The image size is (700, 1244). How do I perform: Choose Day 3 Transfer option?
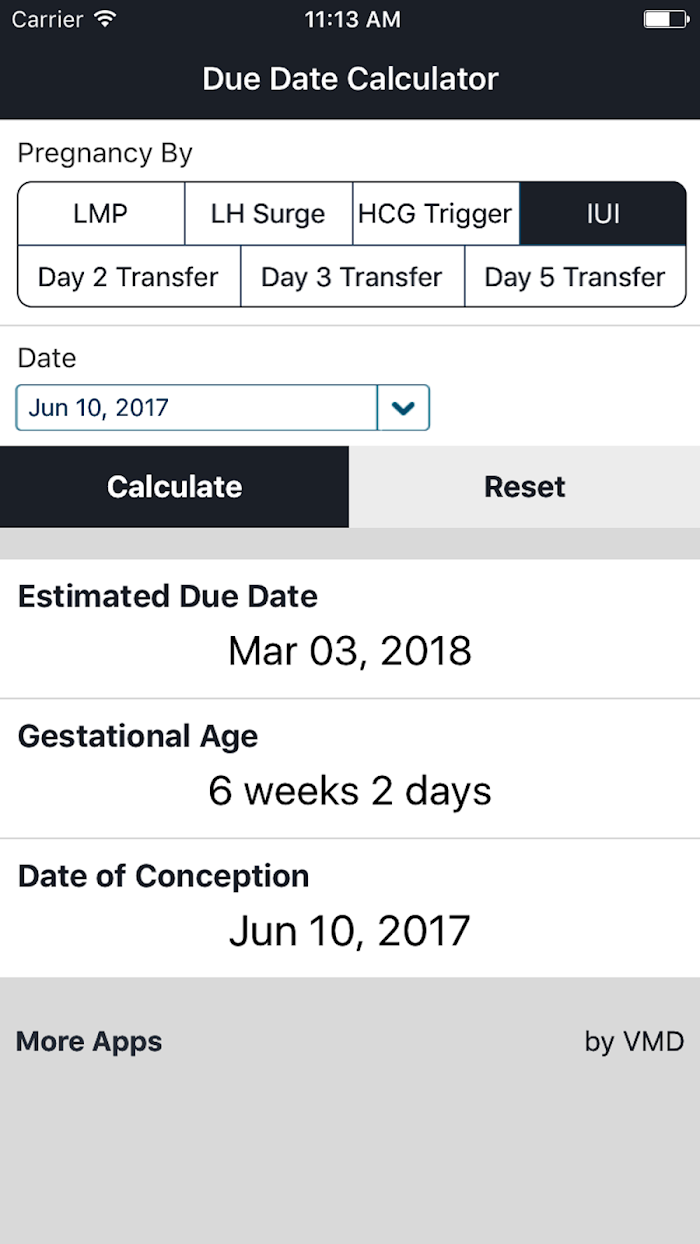[352, 277]
